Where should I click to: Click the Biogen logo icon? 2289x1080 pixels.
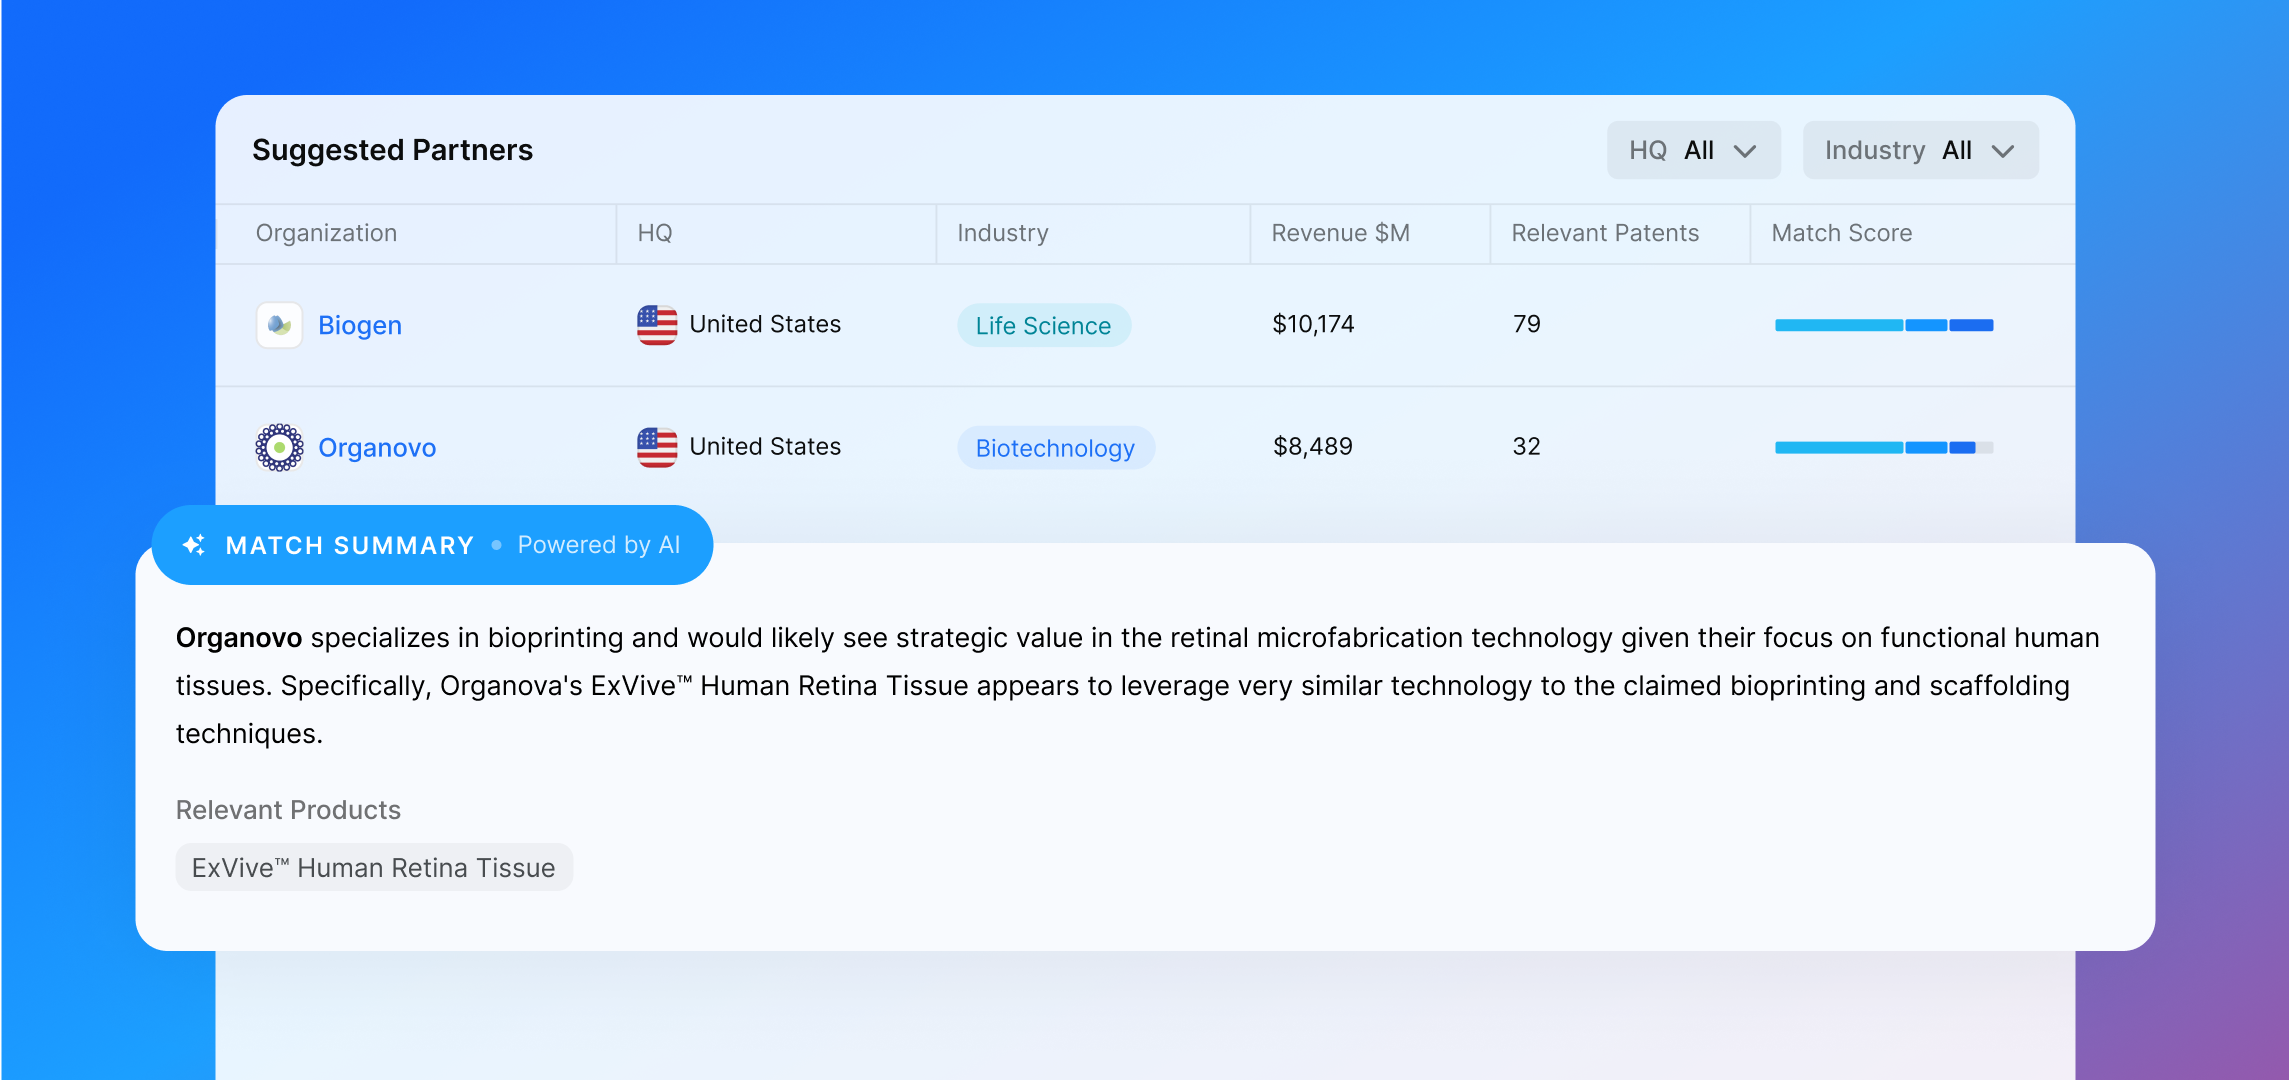279,325
